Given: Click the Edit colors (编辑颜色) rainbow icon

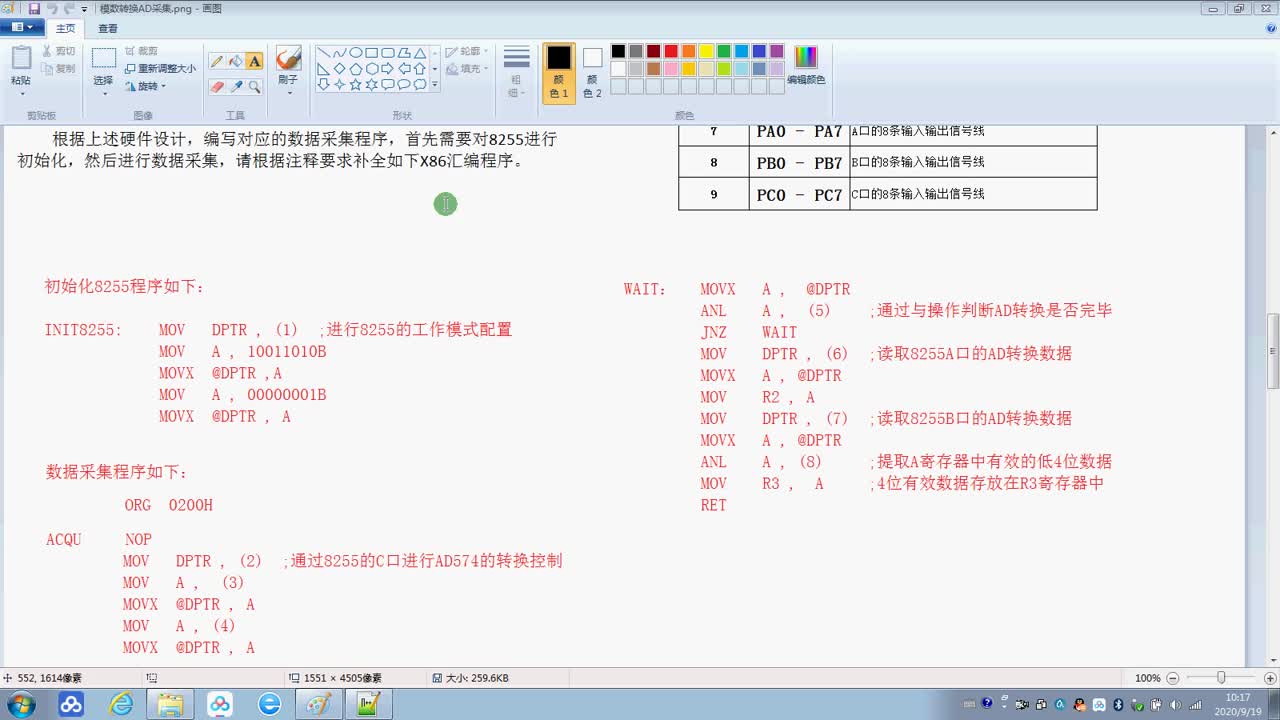Looking at the screenshot, I should tap(806, 57).
